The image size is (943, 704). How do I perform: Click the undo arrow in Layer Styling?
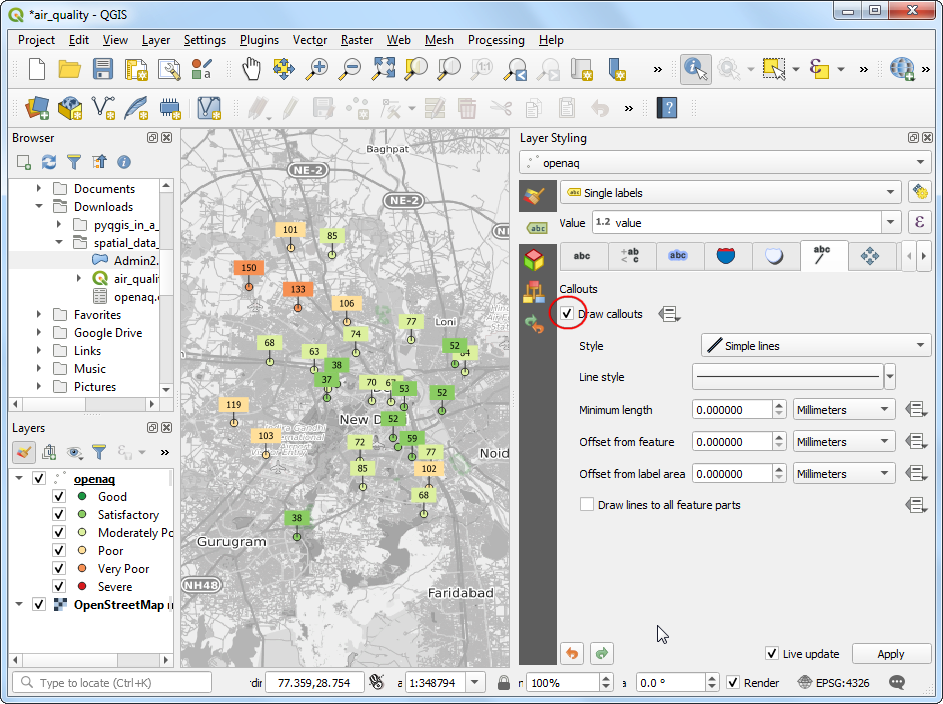(572, 654)
